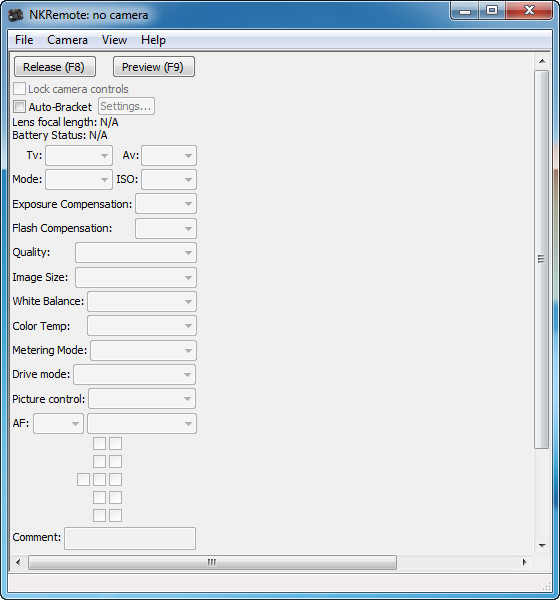
Task: Open the Camera menu
Action: [x=67, y=40]
